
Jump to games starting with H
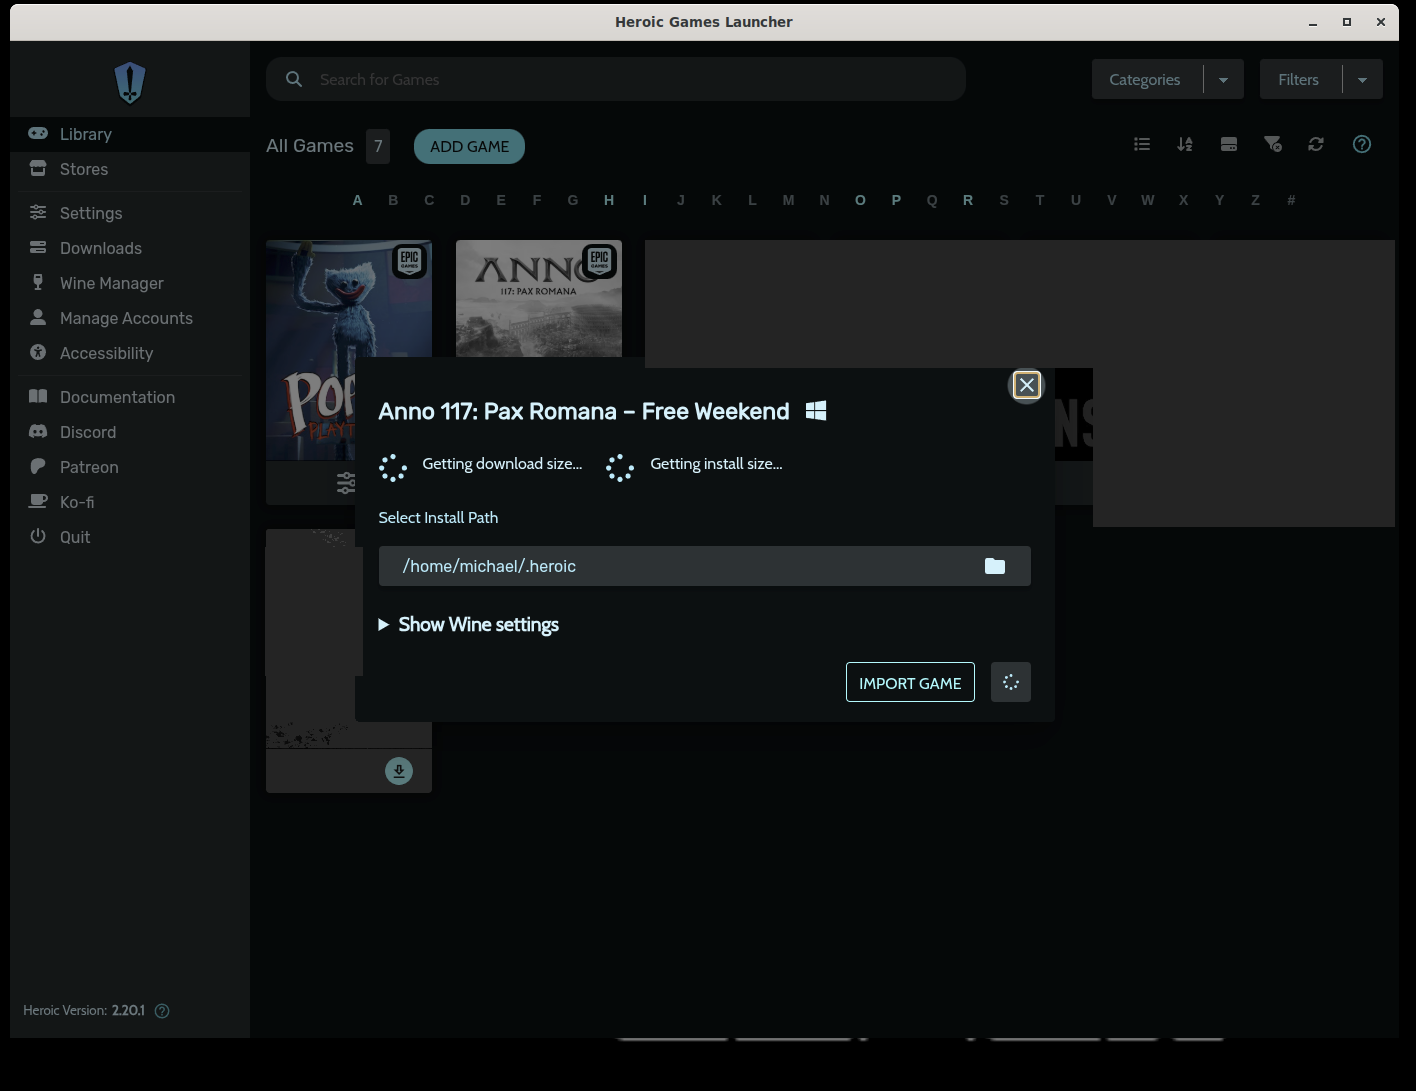point(609,200)
